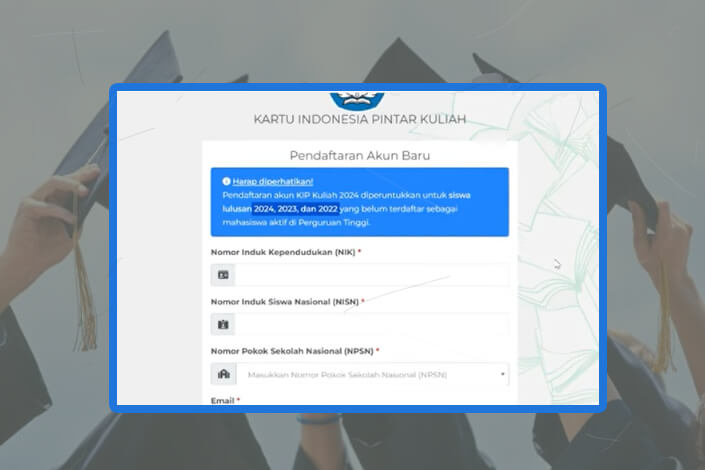Click the 'Harap diperhatikan!' link

(x=272, y=181)
